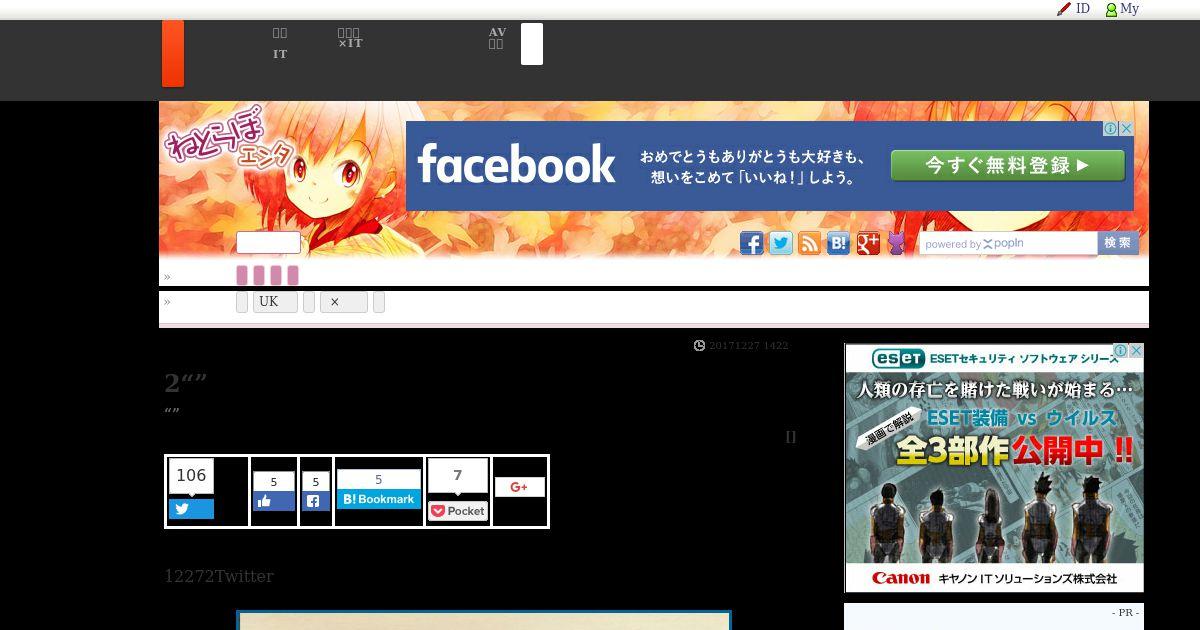Share the article on the G+ button
The height and width of the screenshot is (630, 1200).
point(519,487)
